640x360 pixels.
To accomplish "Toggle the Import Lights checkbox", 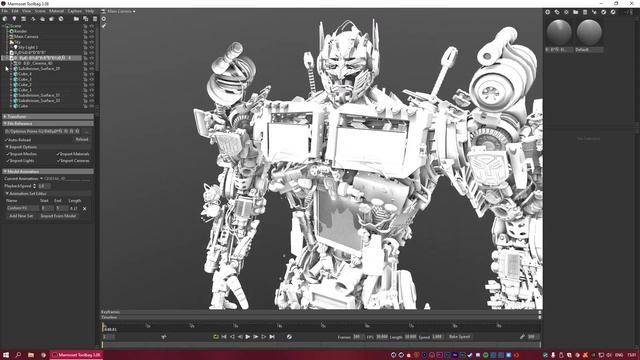I will tap(8, 161).
